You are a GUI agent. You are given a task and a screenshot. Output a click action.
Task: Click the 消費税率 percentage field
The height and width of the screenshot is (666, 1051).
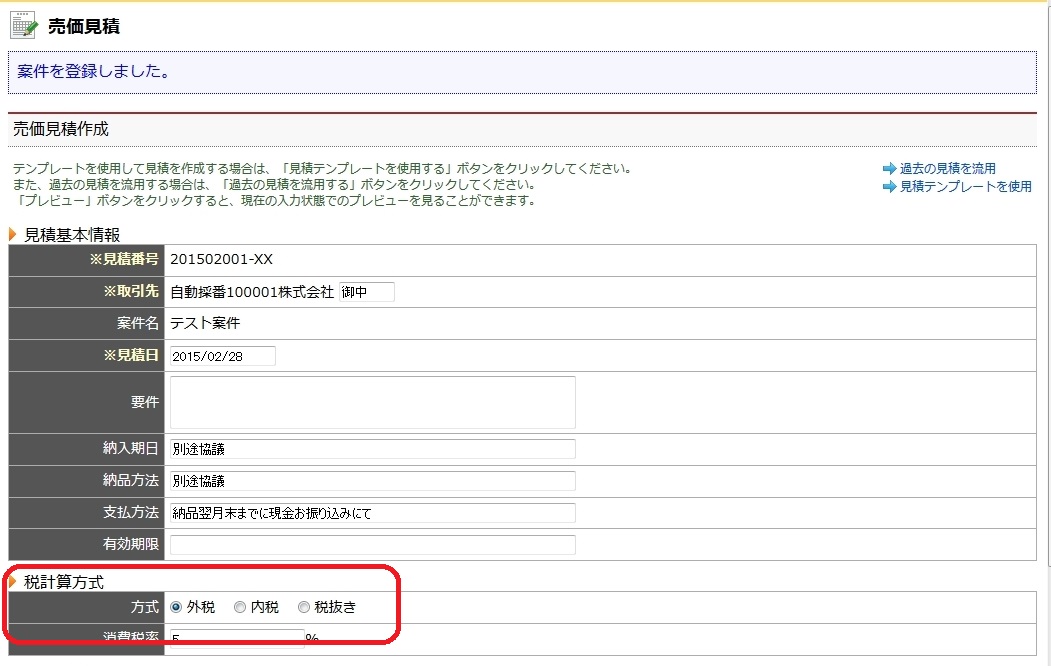(235, 640)
